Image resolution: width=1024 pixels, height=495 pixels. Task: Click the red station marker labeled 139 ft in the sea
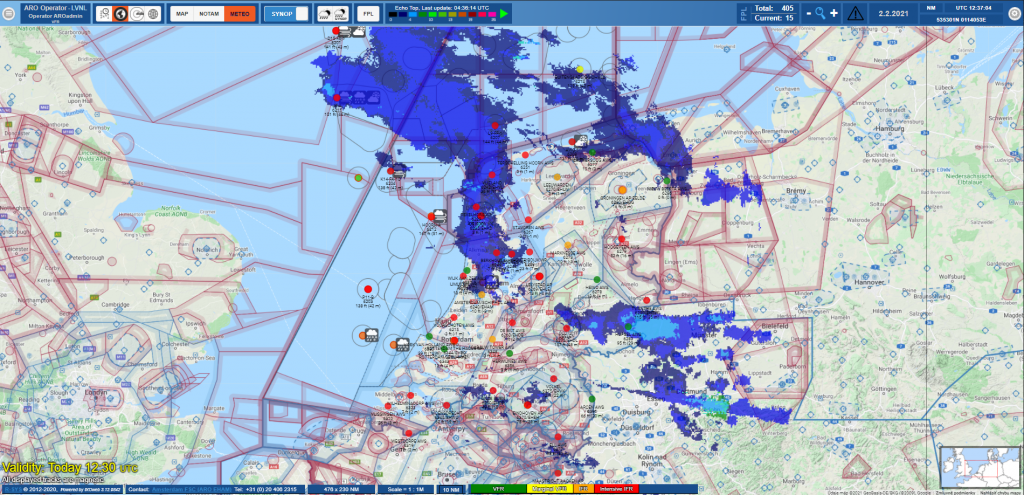coord(368,289)
